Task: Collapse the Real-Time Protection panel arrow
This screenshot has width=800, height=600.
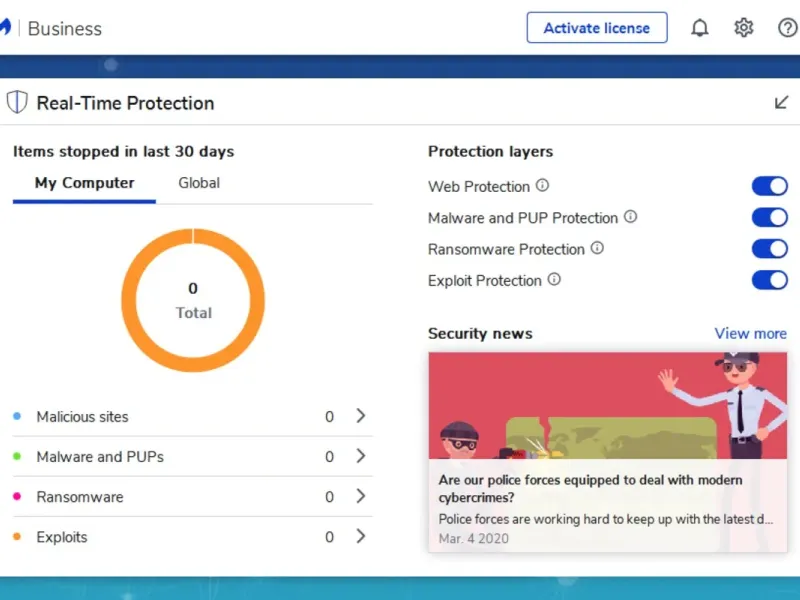Action: 782,103
